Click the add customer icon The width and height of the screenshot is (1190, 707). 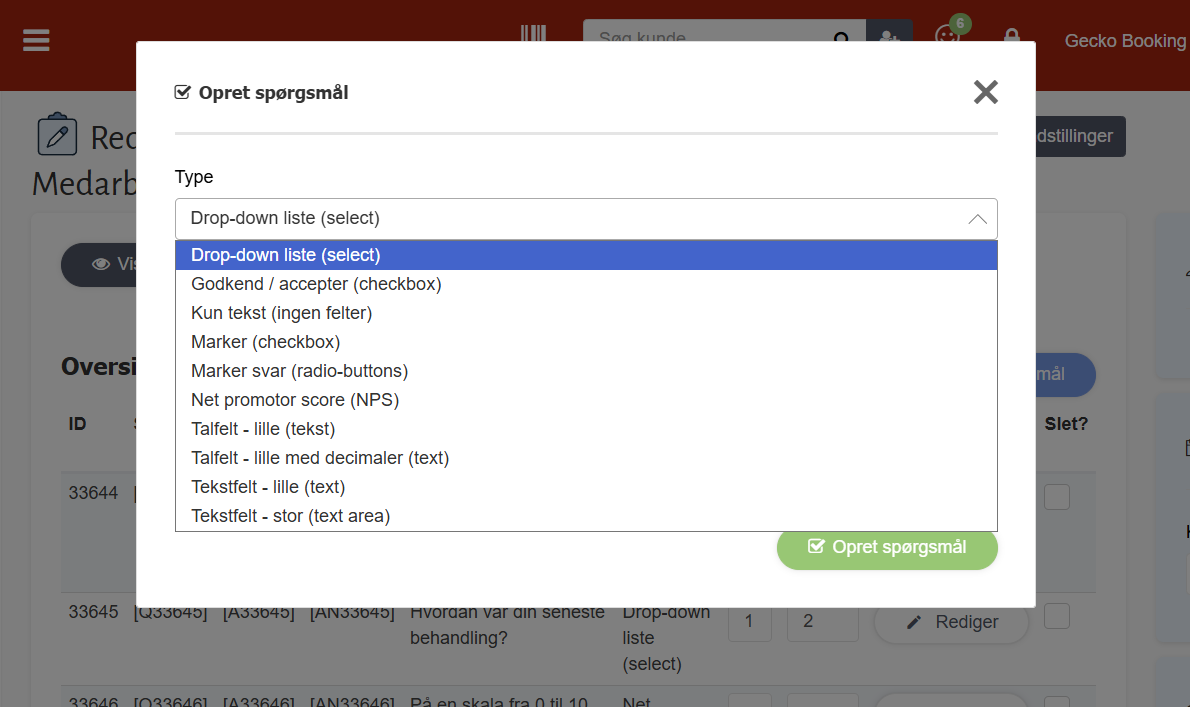(889, 37)
